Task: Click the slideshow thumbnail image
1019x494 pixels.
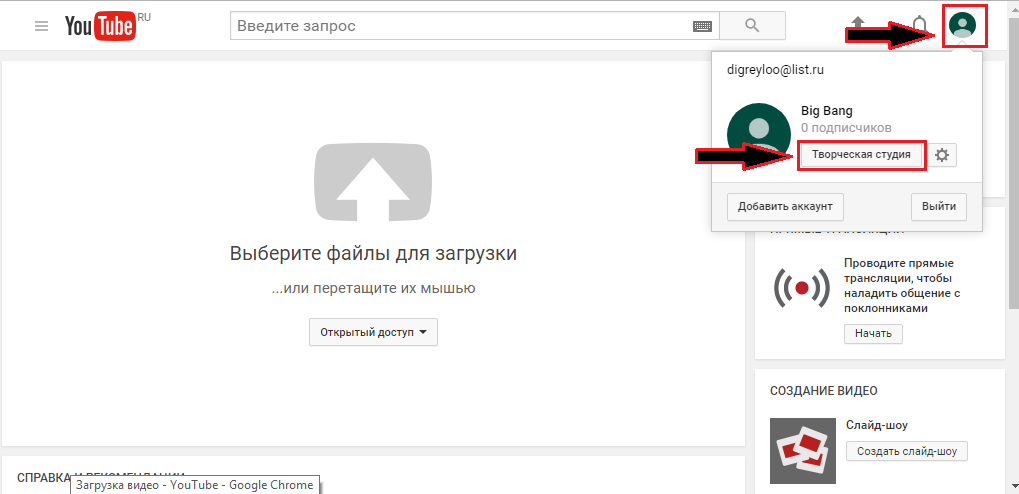Action: tap(803, 450)
